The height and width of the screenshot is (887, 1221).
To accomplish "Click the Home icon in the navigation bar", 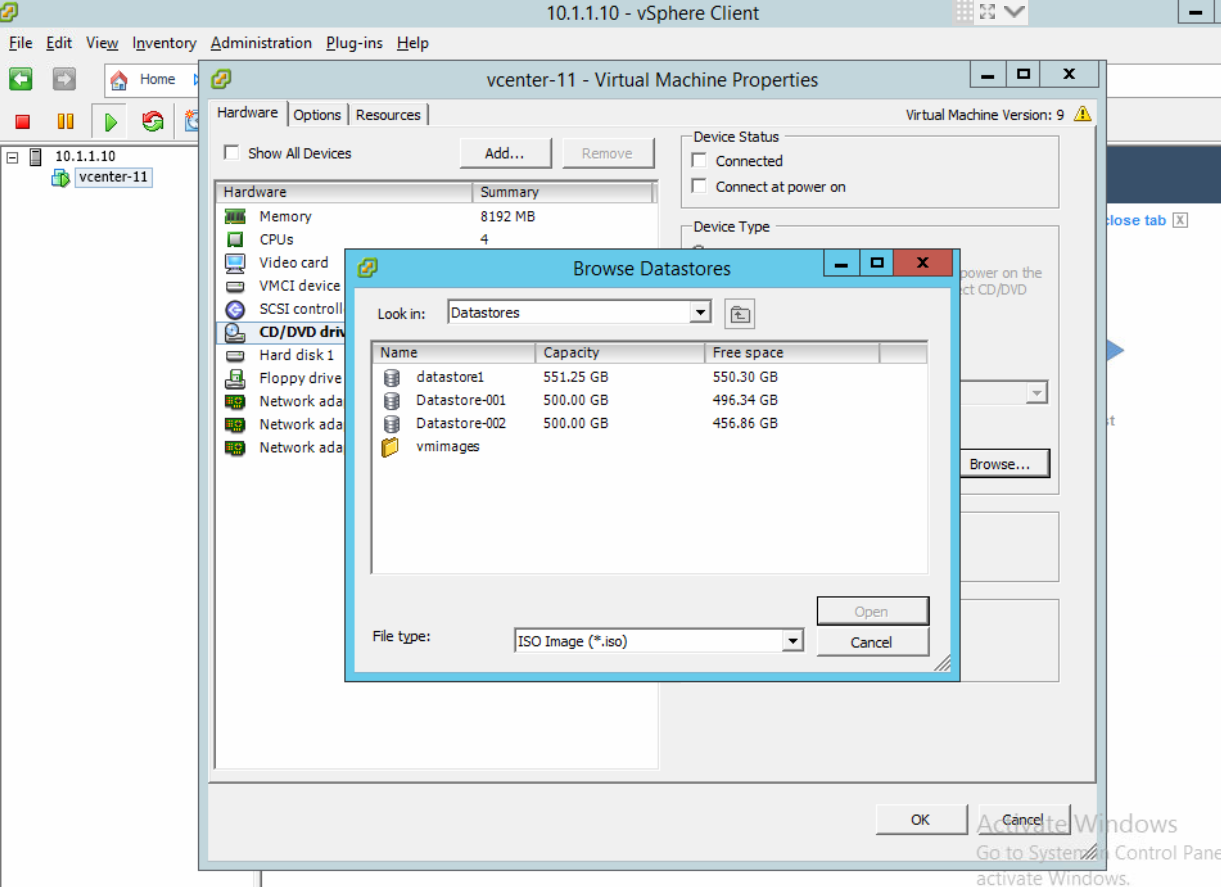I will tap(120, 80).
